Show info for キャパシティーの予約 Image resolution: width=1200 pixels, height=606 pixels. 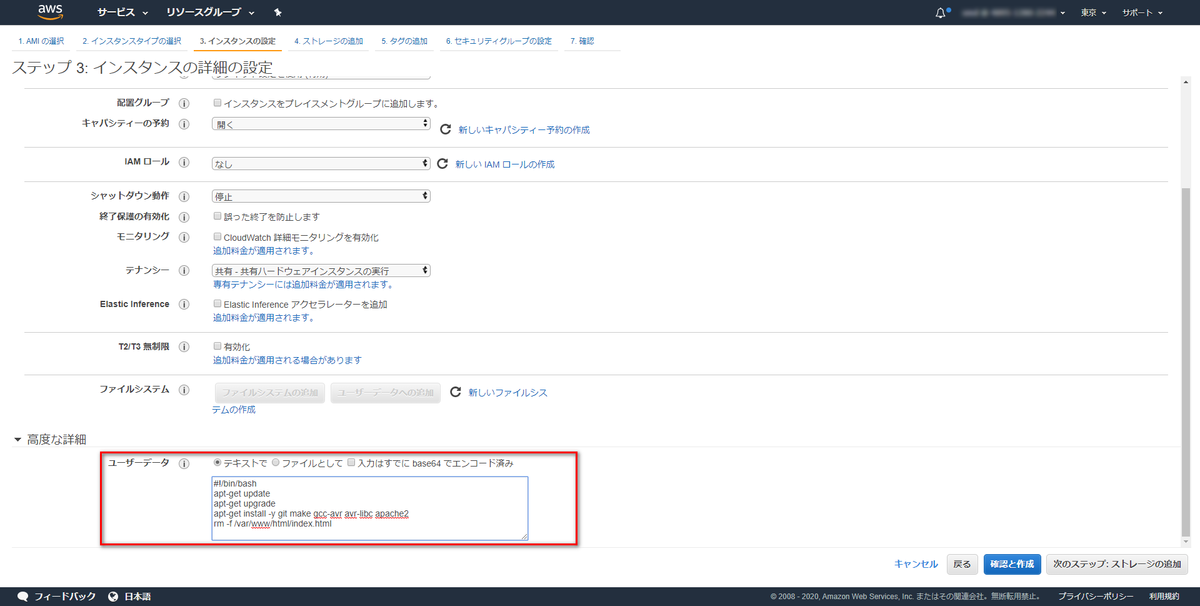pyautogui.click(x=184, y=123)
